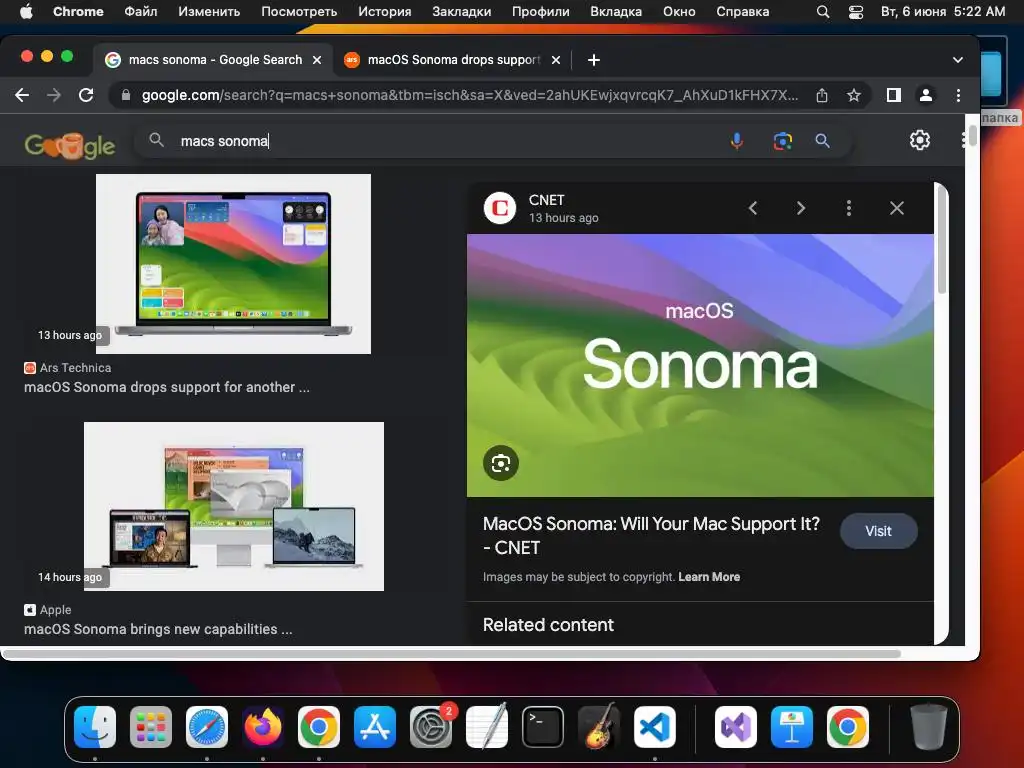Open Visual Studio from the Dock
Viewport: 1024px width, 768px height.
coord(736,727)
